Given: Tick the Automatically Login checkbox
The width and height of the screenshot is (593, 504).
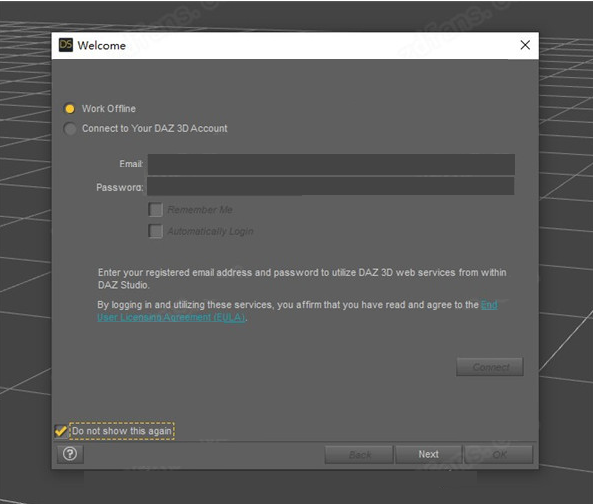Looking at the screenshot, I should [155, 231].
